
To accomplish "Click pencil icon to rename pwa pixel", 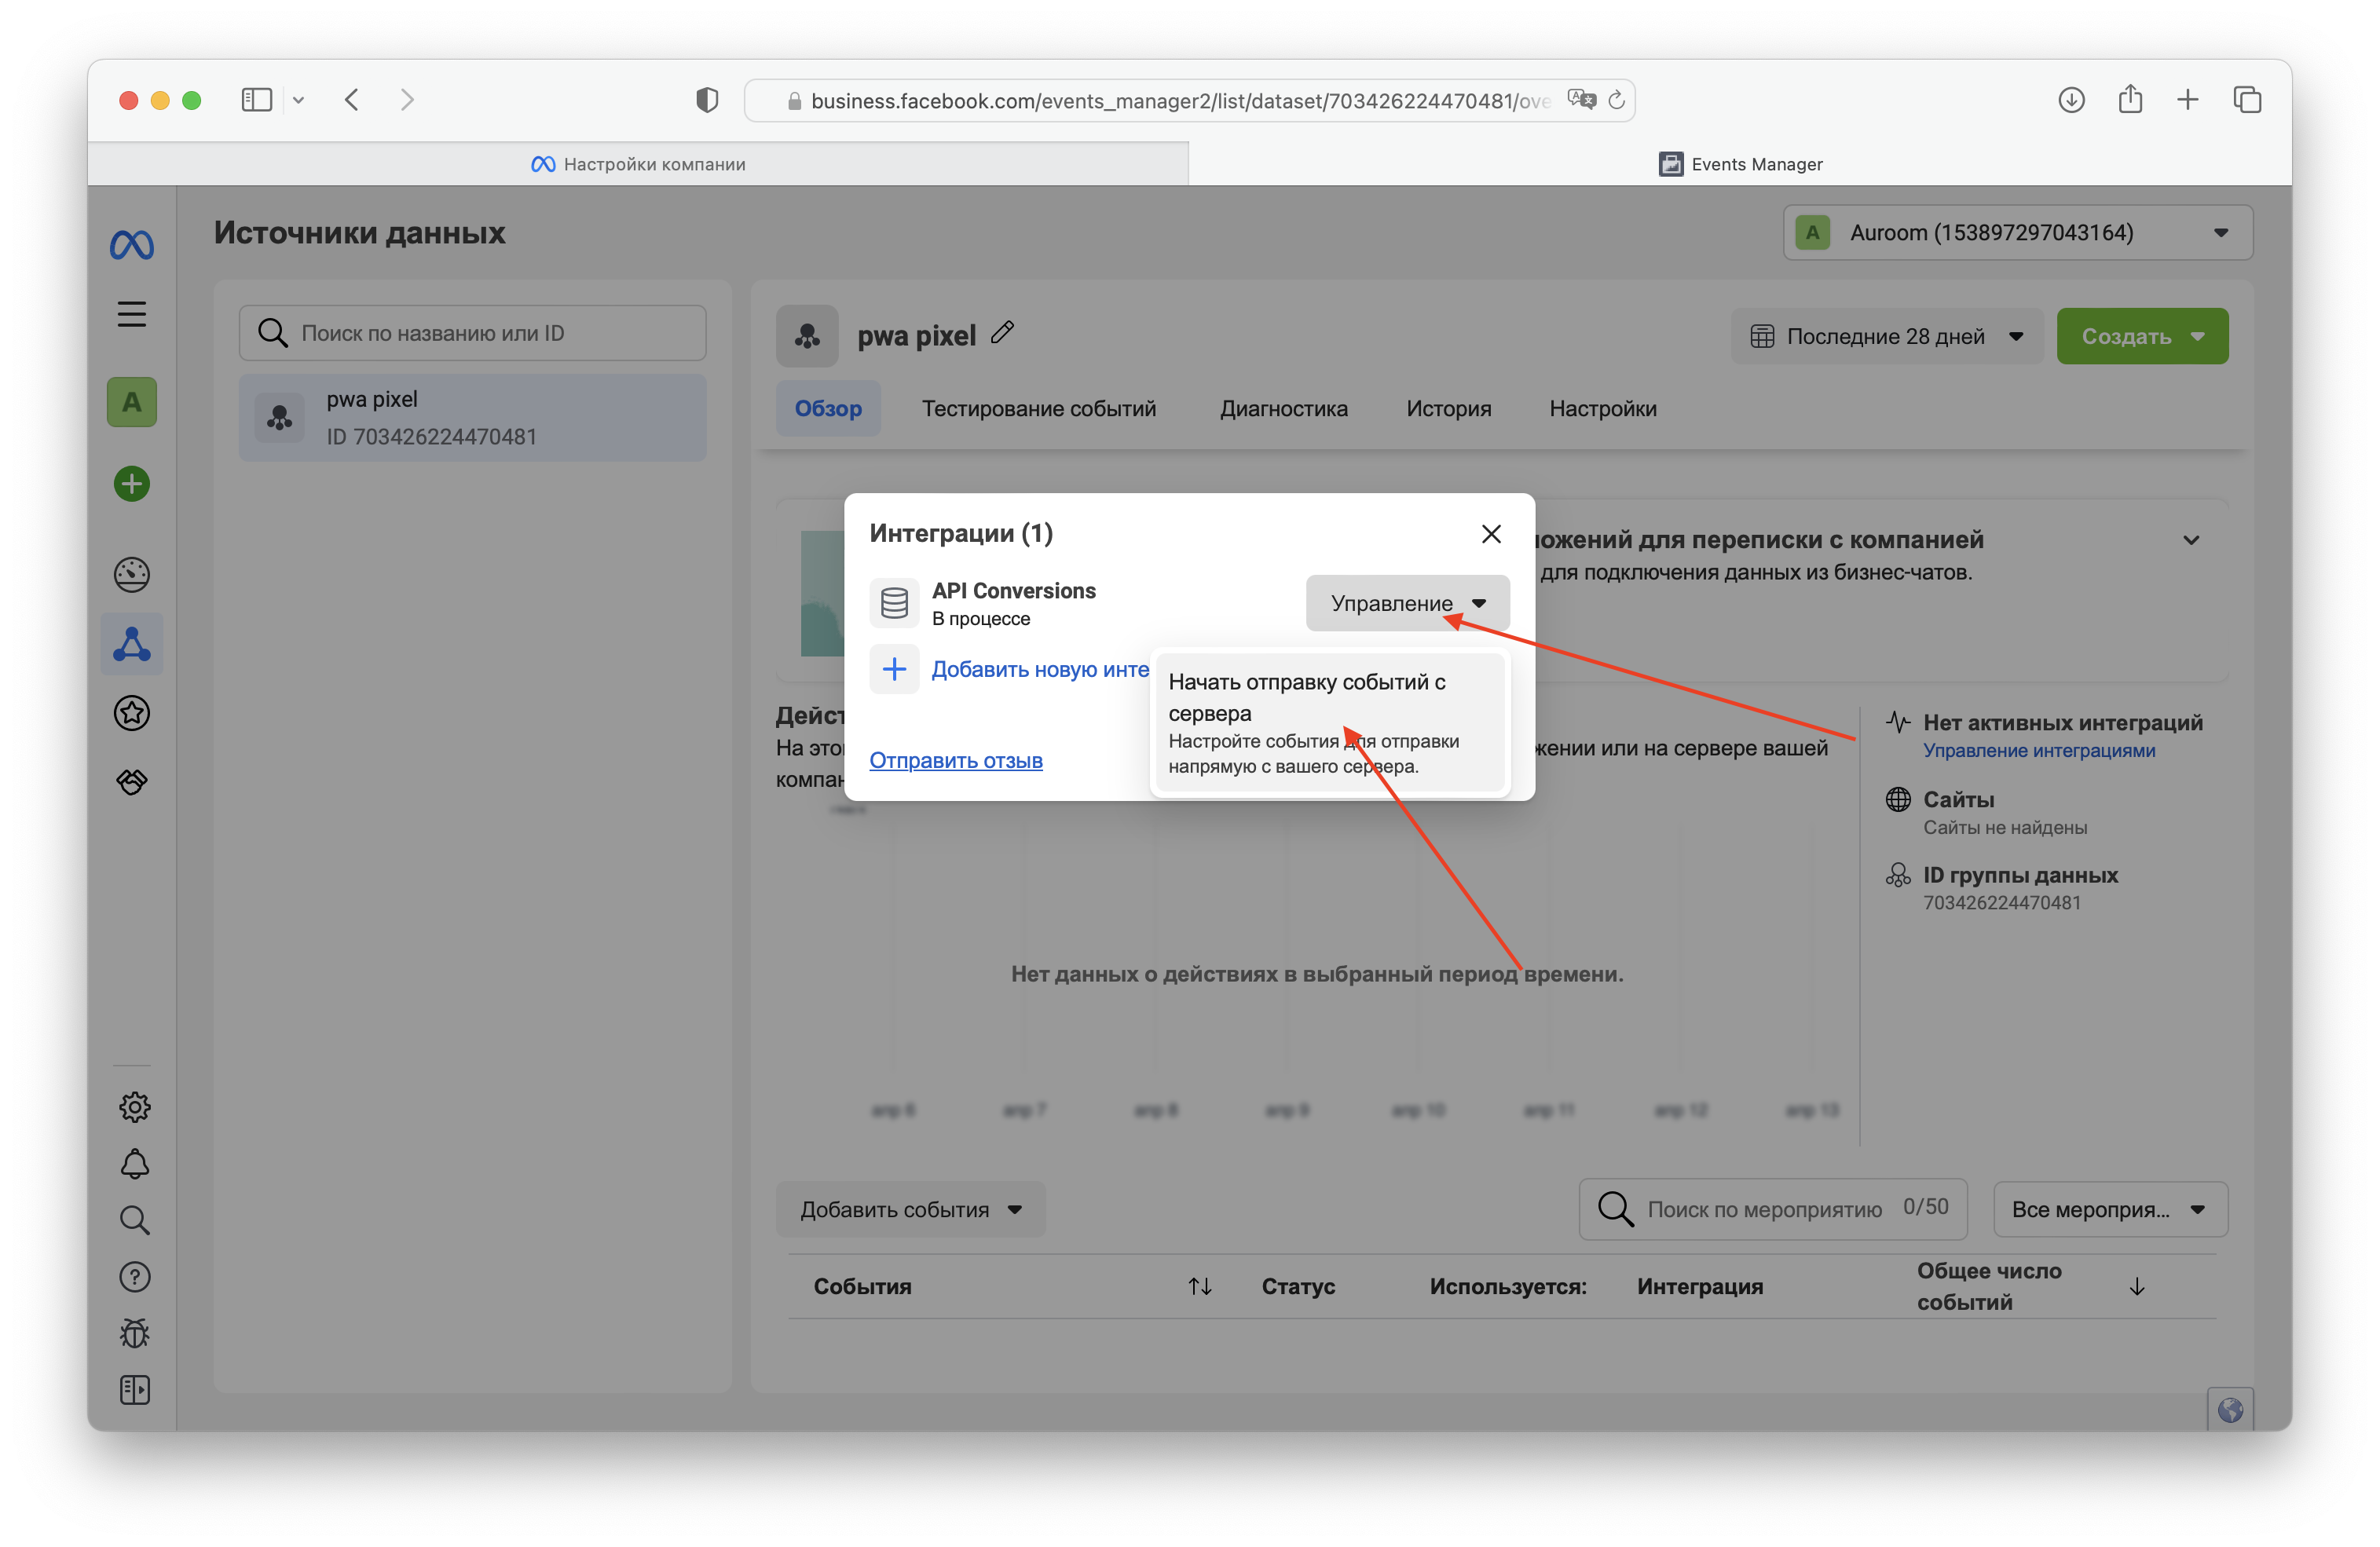I will tap(1002, 333).
